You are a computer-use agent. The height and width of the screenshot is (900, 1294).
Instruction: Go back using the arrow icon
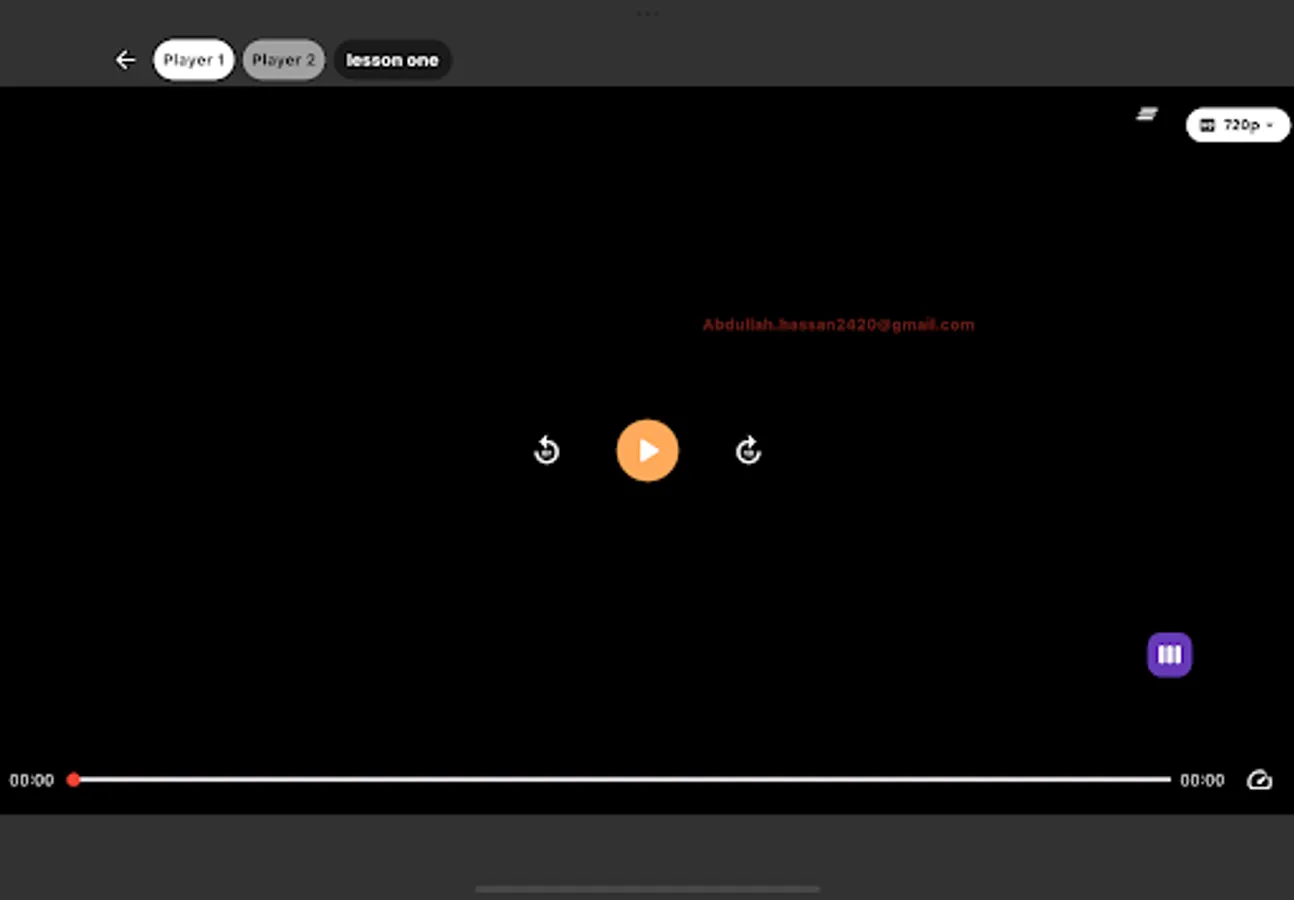[124, 60]
